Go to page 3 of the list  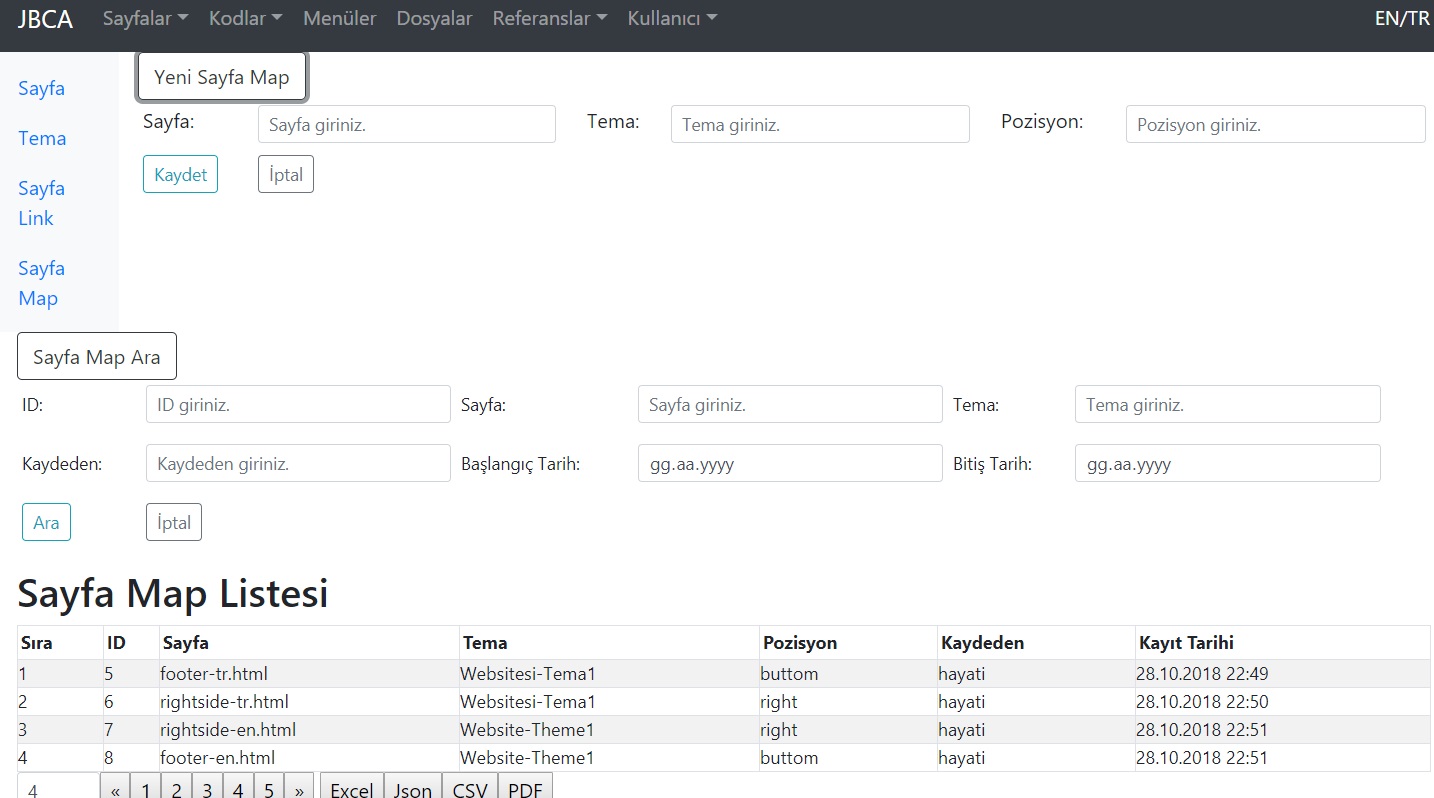tap(206, 789)
